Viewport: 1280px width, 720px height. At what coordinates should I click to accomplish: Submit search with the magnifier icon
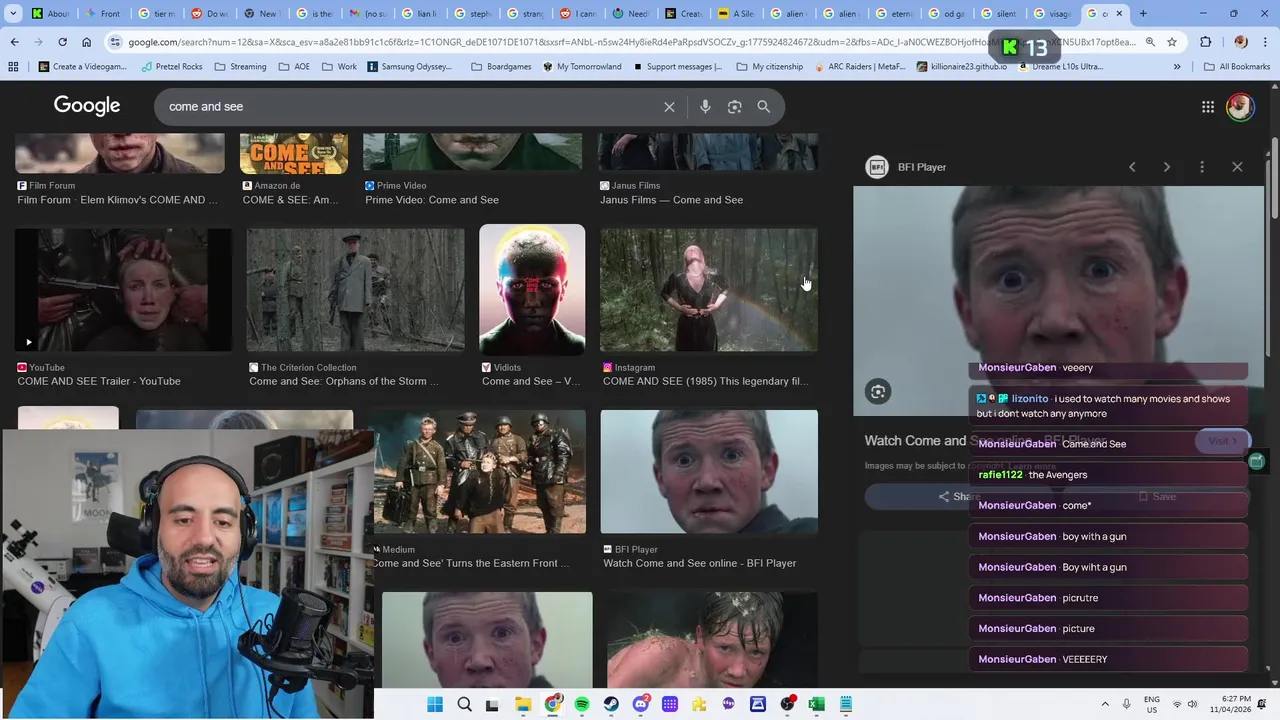click(x=764, y=107)
